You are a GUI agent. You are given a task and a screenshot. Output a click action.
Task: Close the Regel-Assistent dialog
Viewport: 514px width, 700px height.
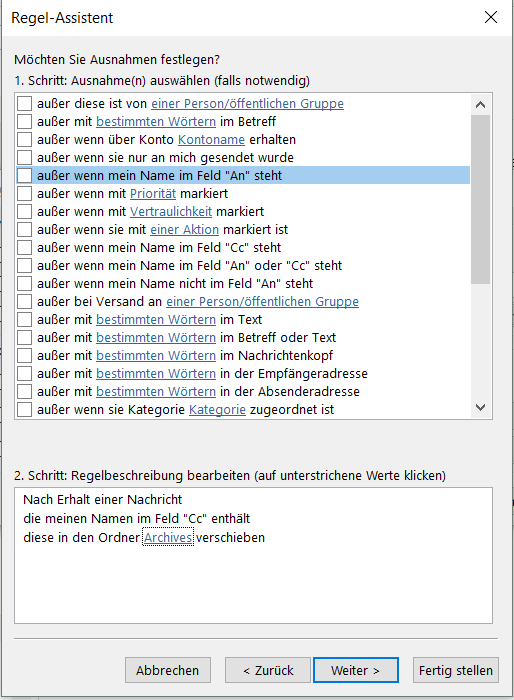point(491,17)
